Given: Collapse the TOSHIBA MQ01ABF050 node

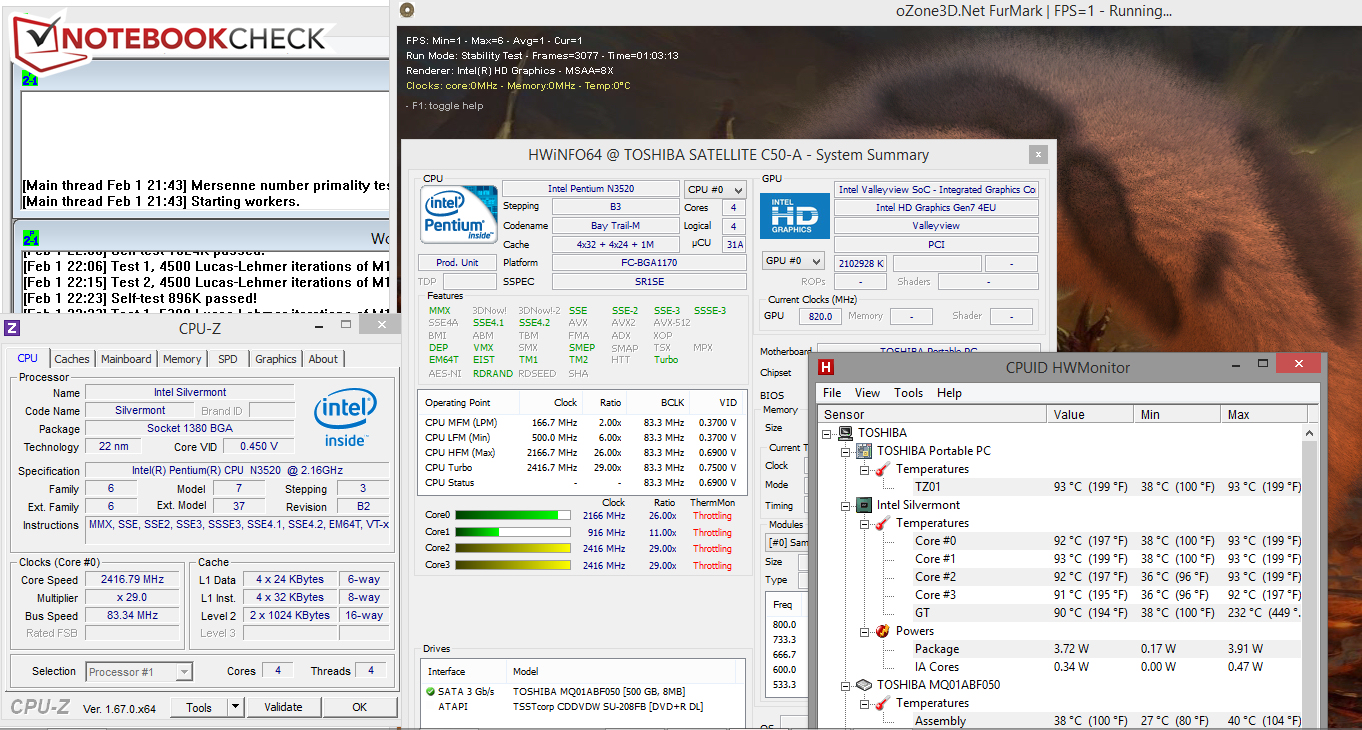Looking at the screenshot, I should pyautogui.click(x=846, y=685).
